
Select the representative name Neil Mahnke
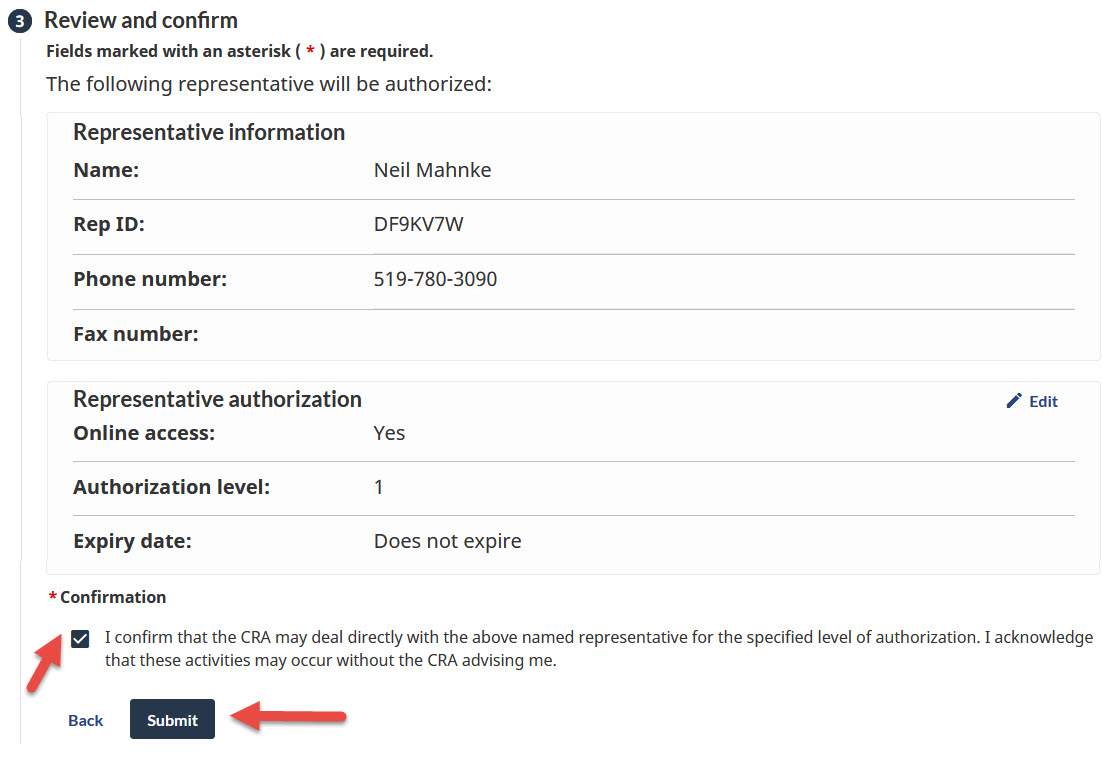(432, 170)
